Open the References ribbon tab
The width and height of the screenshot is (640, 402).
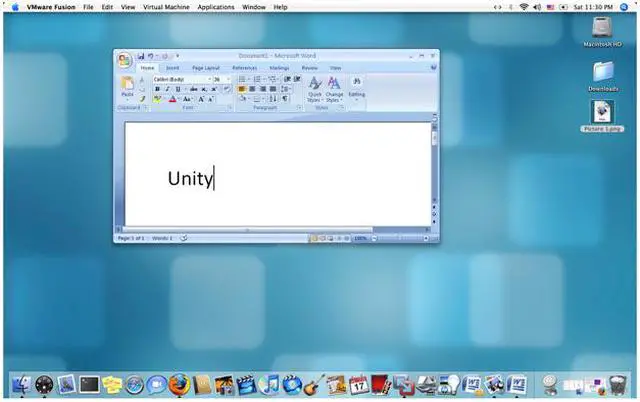point(244,68)
